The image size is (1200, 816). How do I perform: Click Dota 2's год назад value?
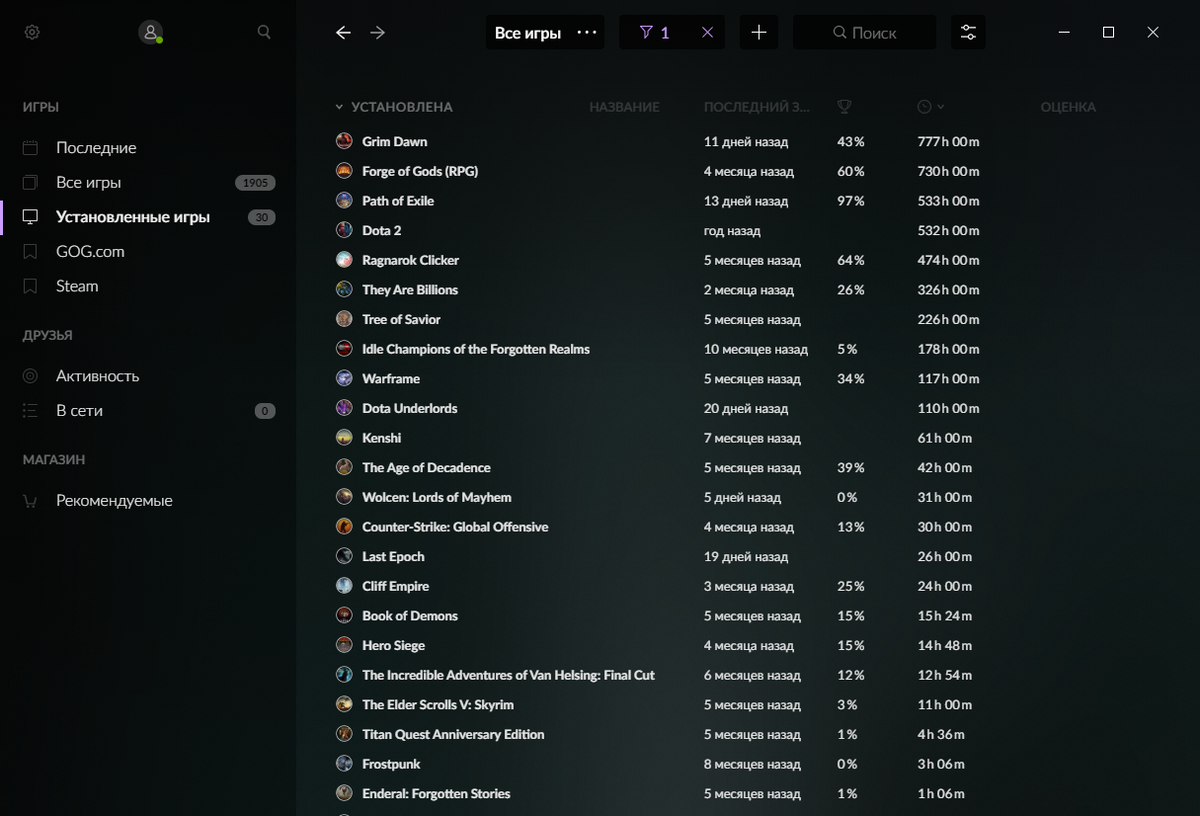732,231
